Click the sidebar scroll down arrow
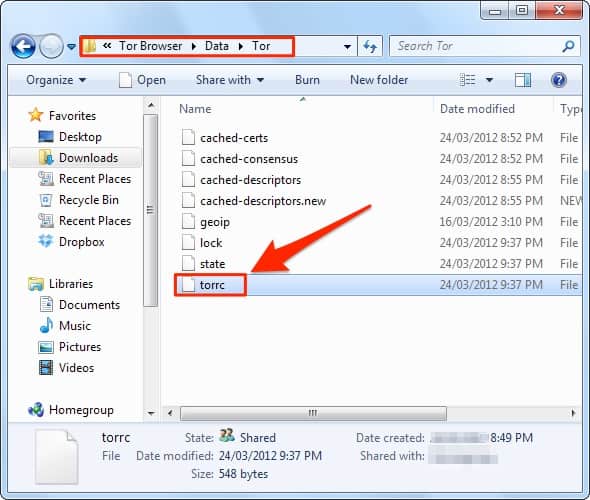Viewport: 590px width, 500px height. pyautogui.click(x=151, y=413)
